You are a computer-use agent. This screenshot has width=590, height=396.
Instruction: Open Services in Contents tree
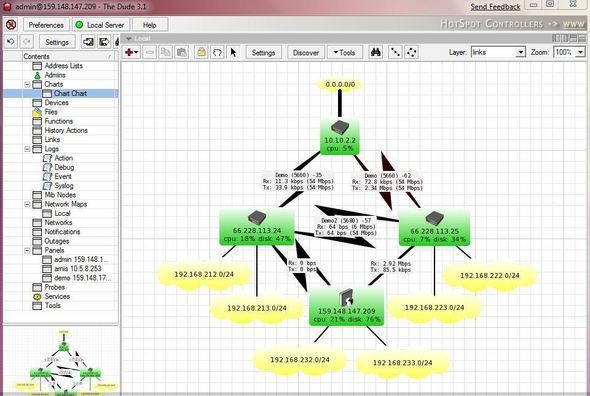[57, 296]
